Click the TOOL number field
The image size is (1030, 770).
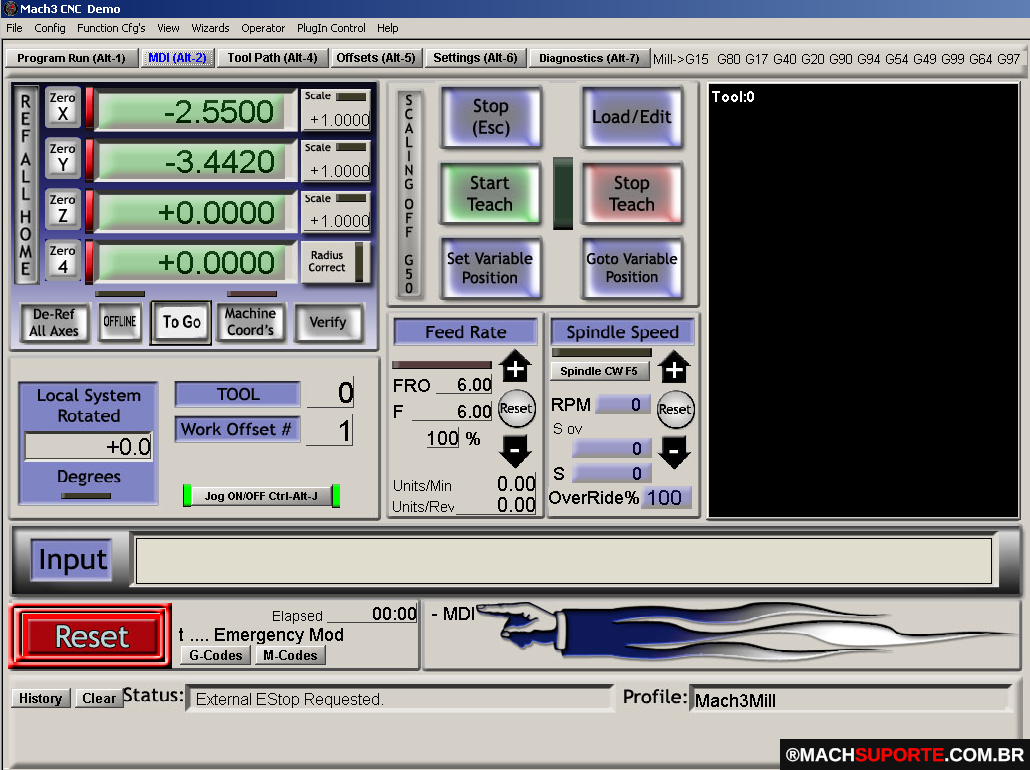(x=330, y=393)
